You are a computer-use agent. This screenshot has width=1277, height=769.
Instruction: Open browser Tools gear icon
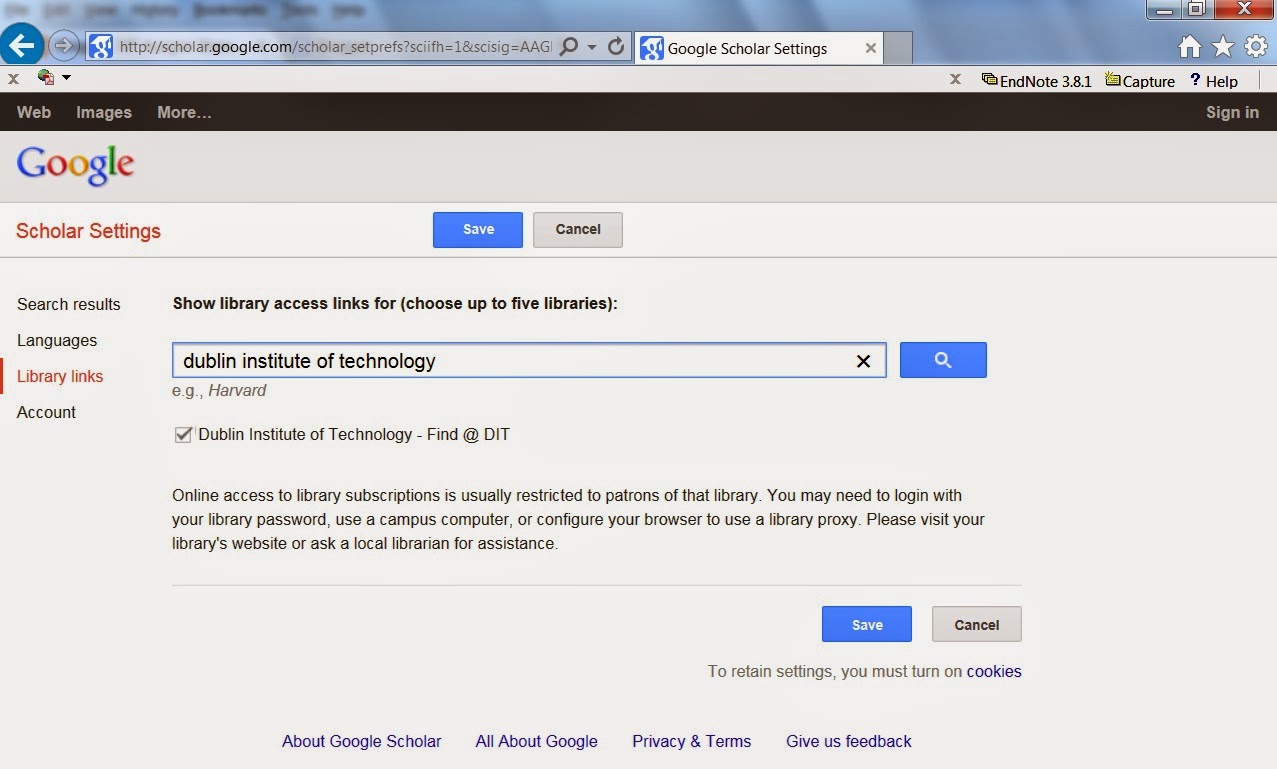(x=1256, y=47)
